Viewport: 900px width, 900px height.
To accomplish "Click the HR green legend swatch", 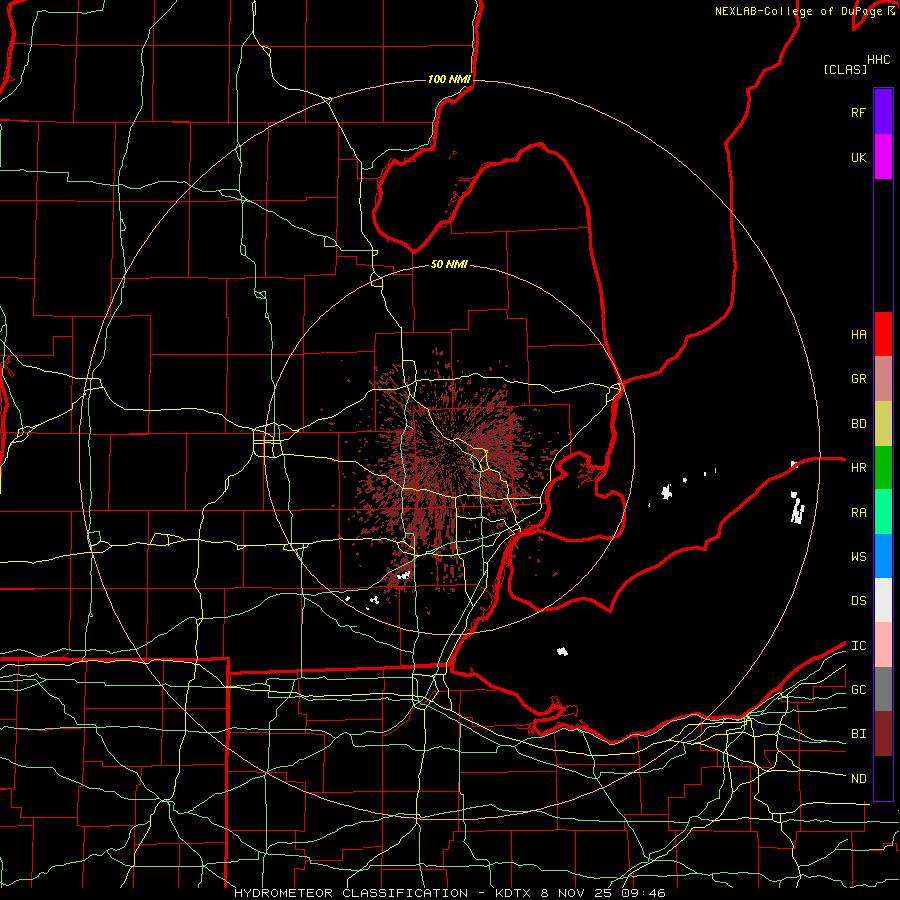I will (883, 468).
